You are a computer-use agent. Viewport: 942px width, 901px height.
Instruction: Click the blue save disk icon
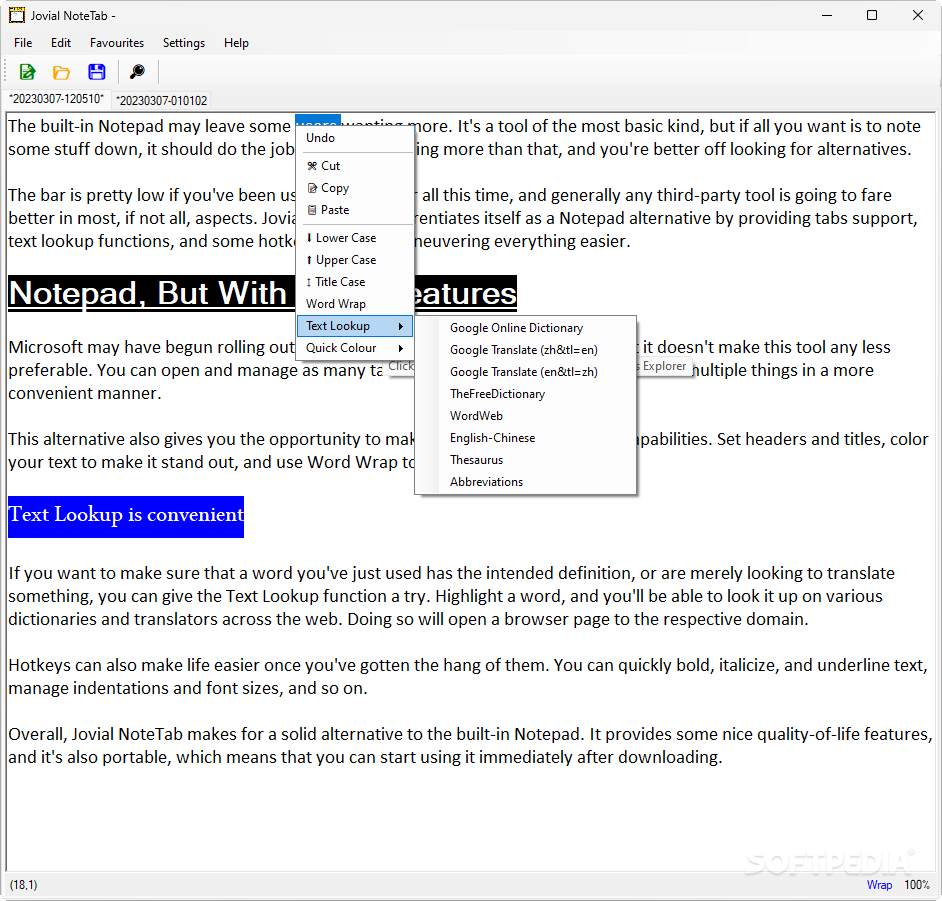(97, 72)
